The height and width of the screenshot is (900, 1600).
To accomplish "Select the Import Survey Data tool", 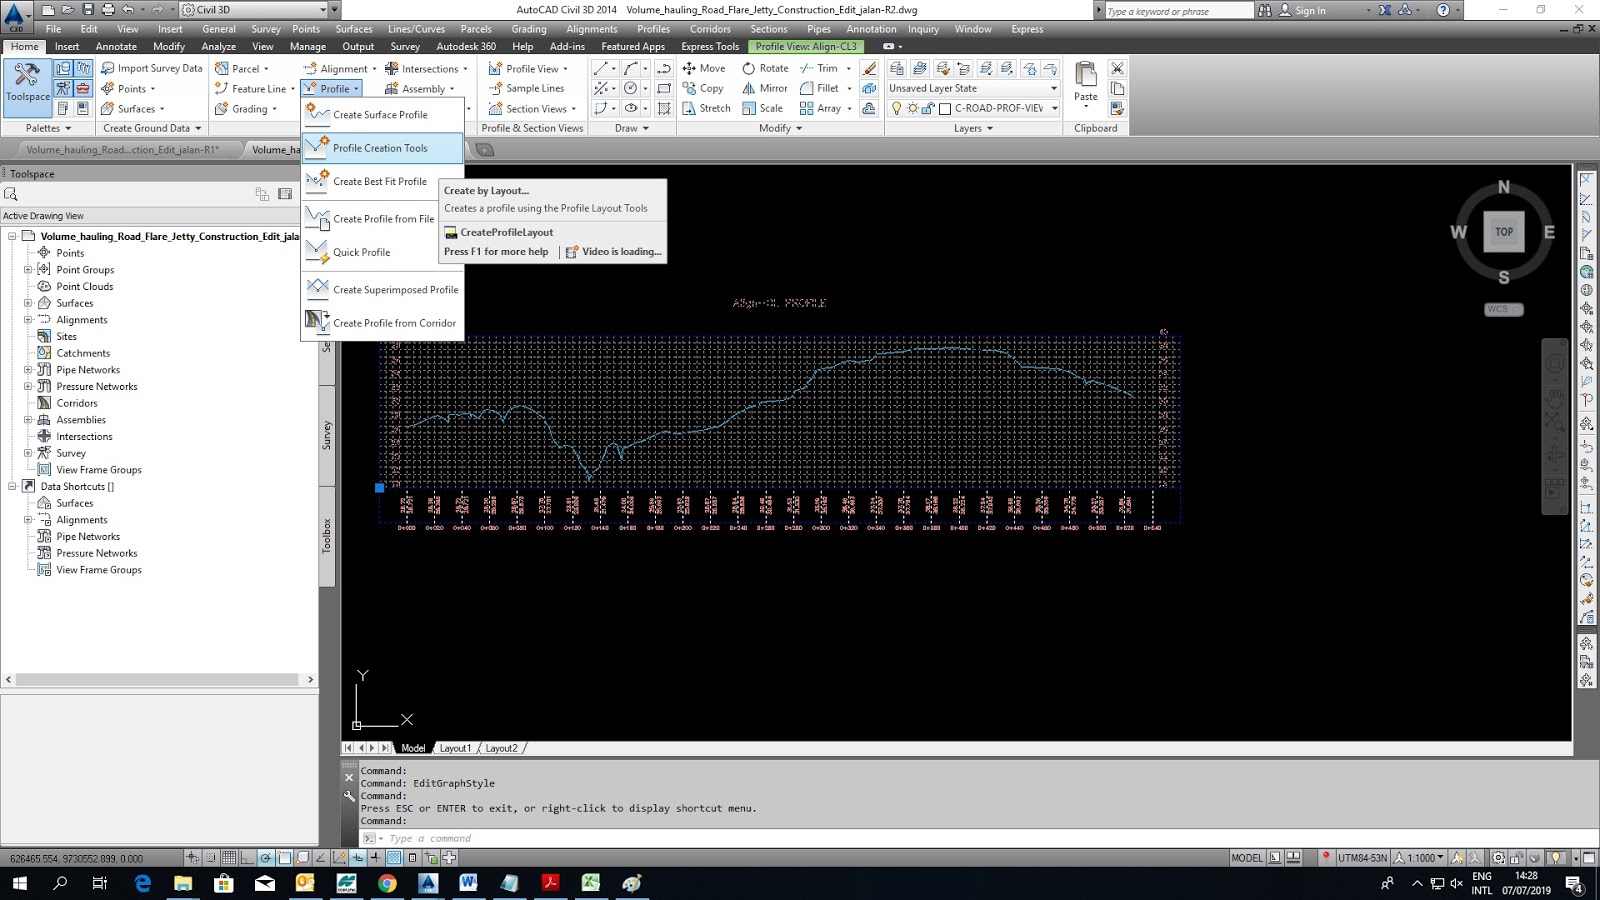I will click(151, 67).
